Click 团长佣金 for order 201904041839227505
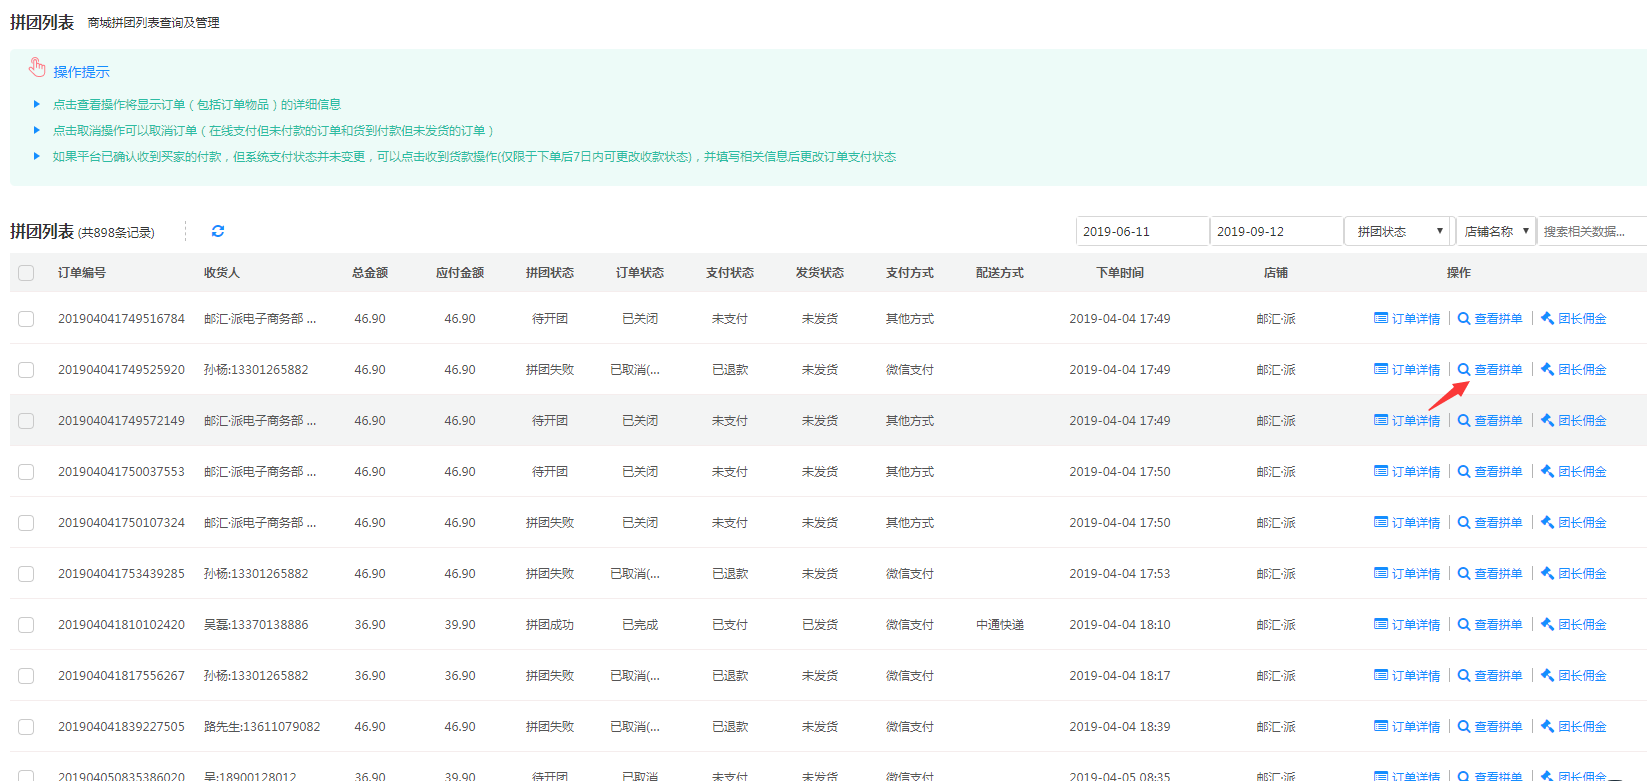Image resolution: width=1647 pixels, height=781 pixels. [x=1573, y=727]
